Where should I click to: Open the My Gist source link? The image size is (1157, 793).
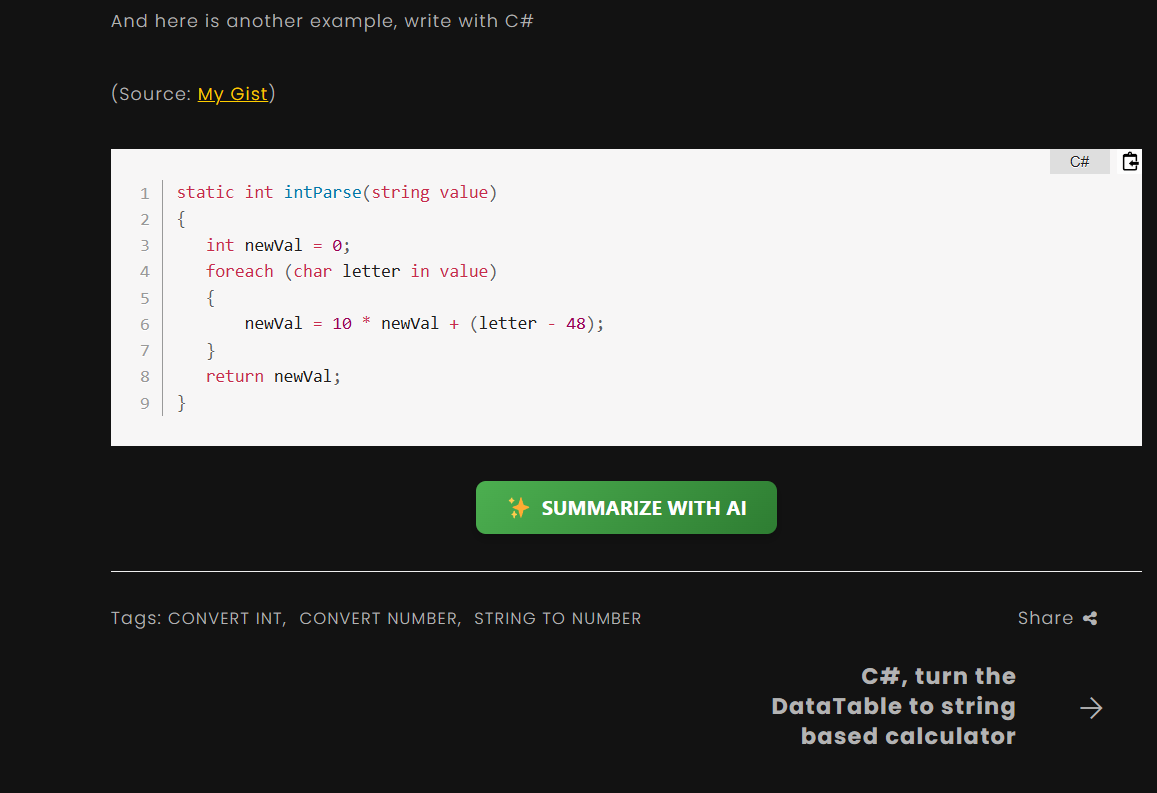pos(233,94)
